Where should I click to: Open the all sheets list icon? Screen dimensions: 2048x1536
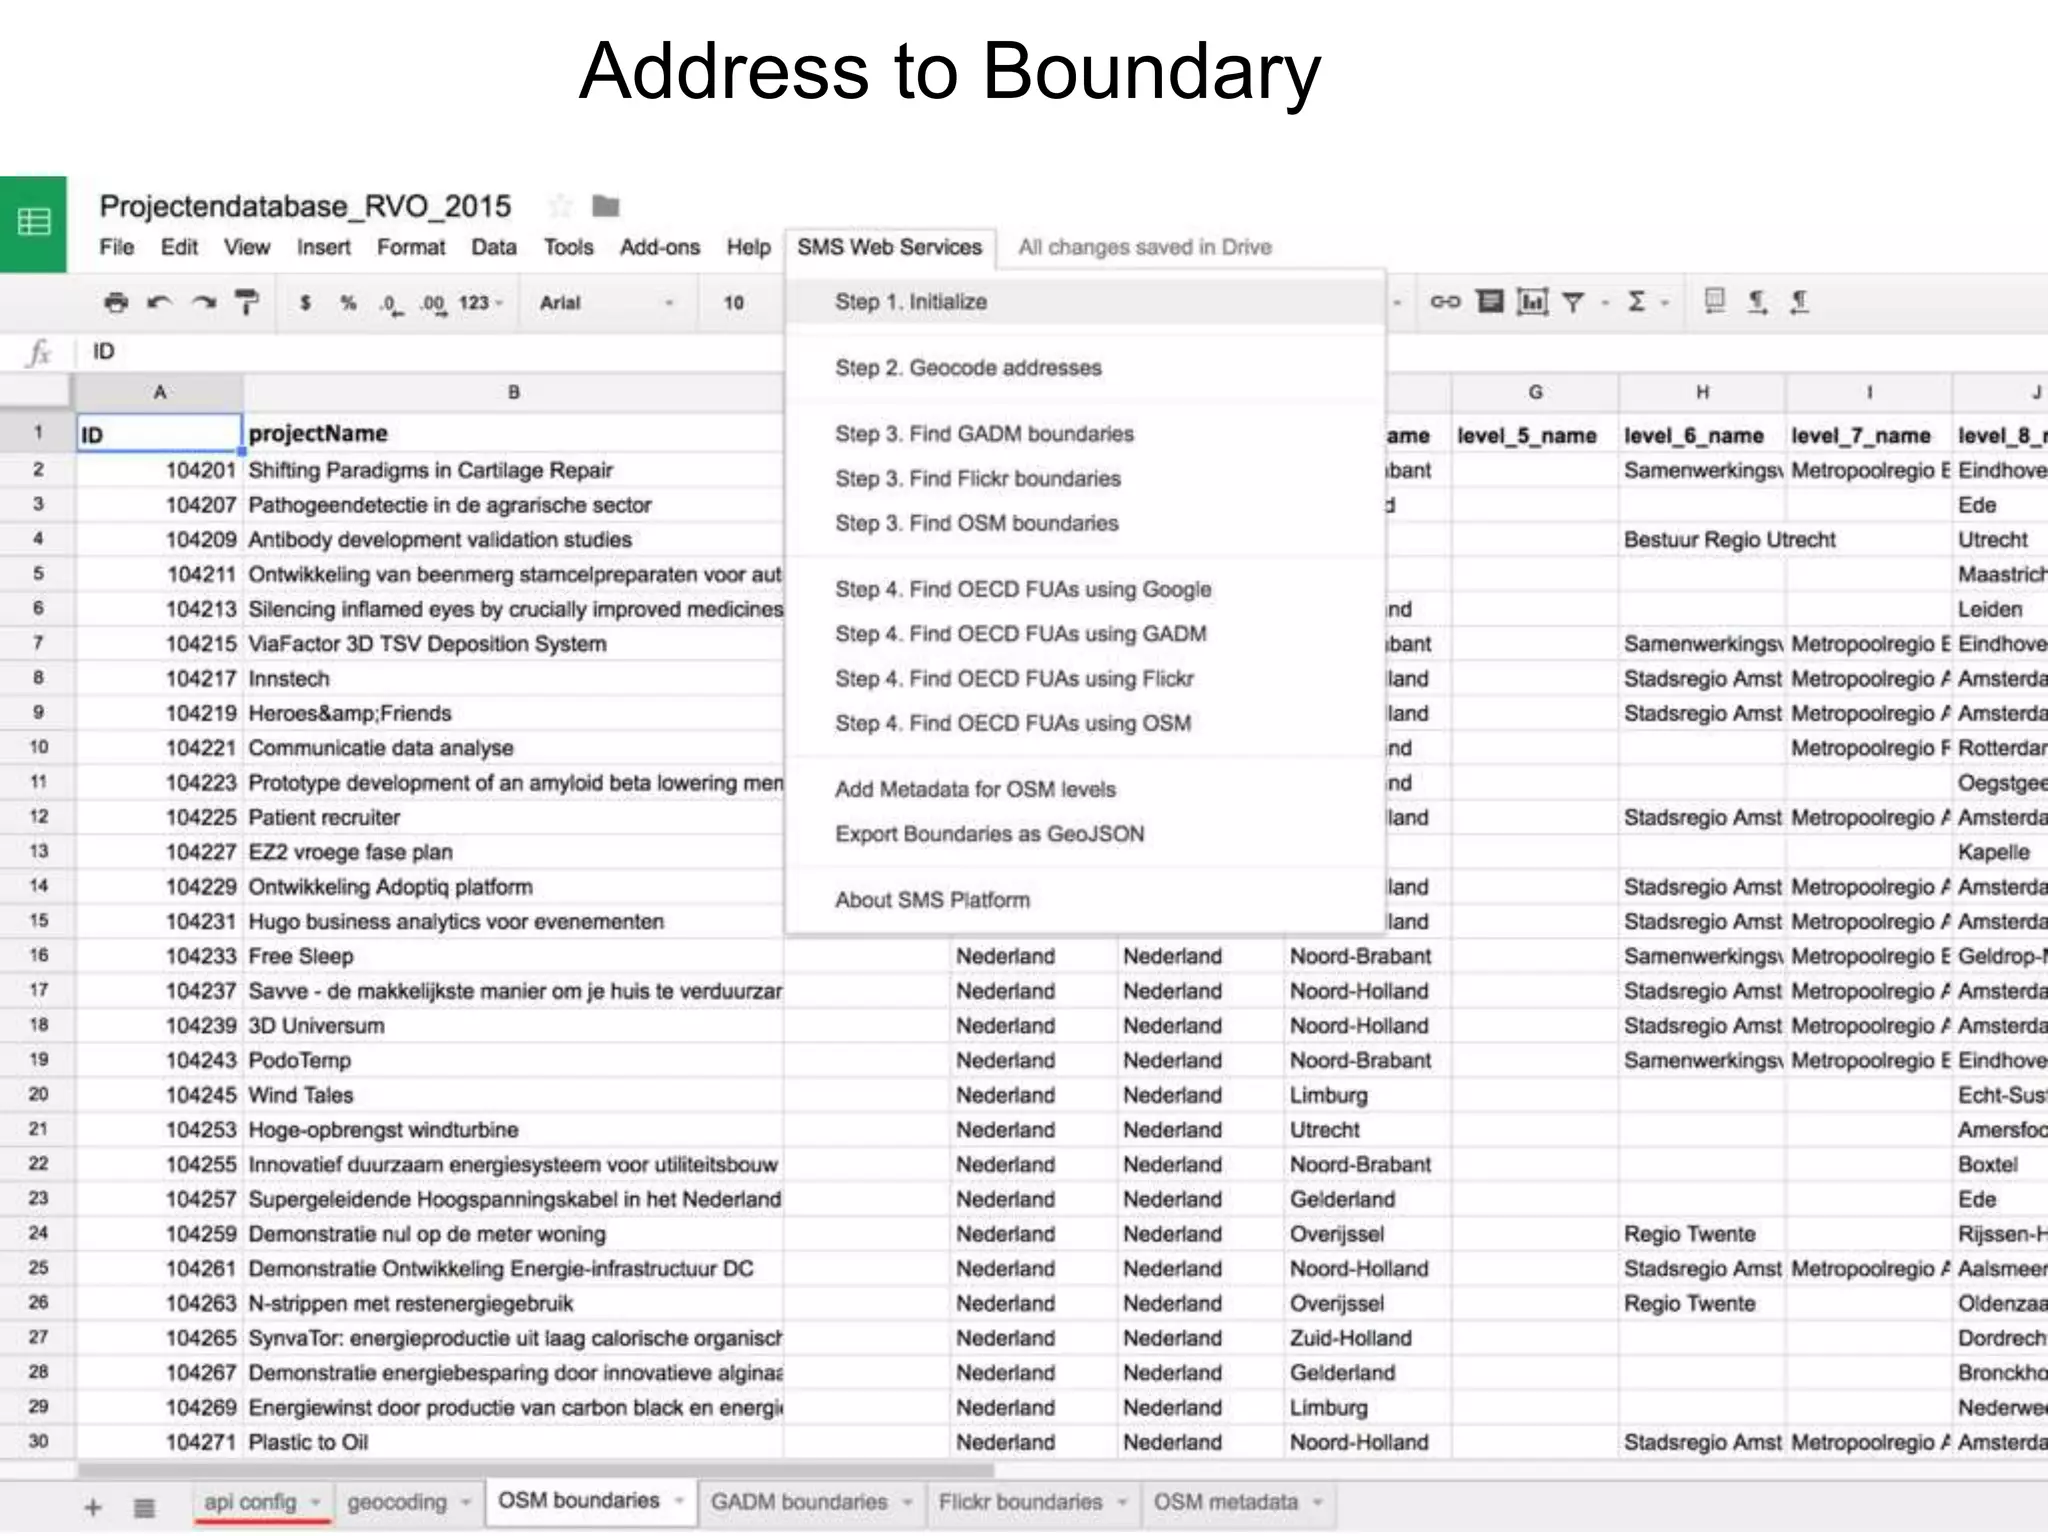point(144,1507)
